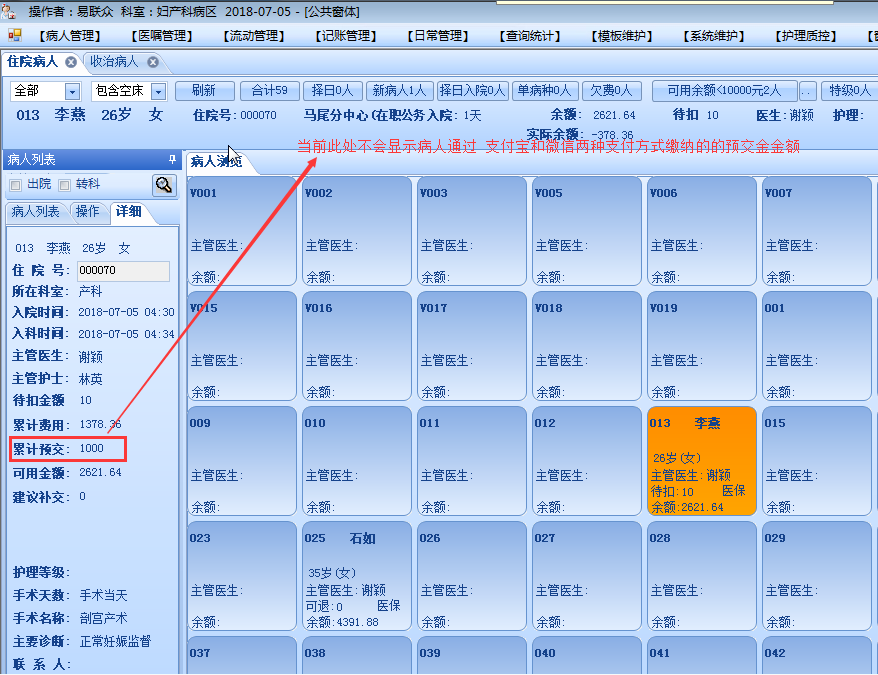Click the 刷新 button
This screenshot has width=878, height=675.
pyautogui.click(x=204, y=91)
